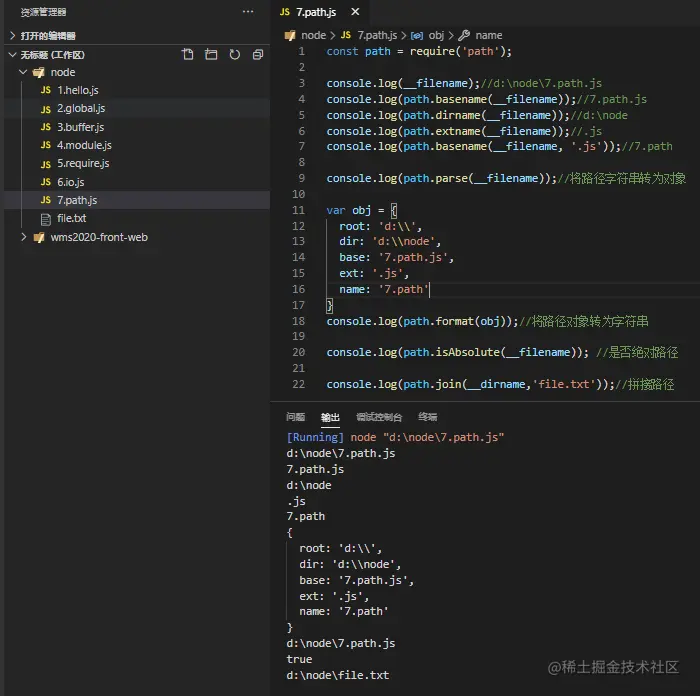Click the [Running] line in output
This screenshot has height=696, width=700.
(x=395, y=437)
